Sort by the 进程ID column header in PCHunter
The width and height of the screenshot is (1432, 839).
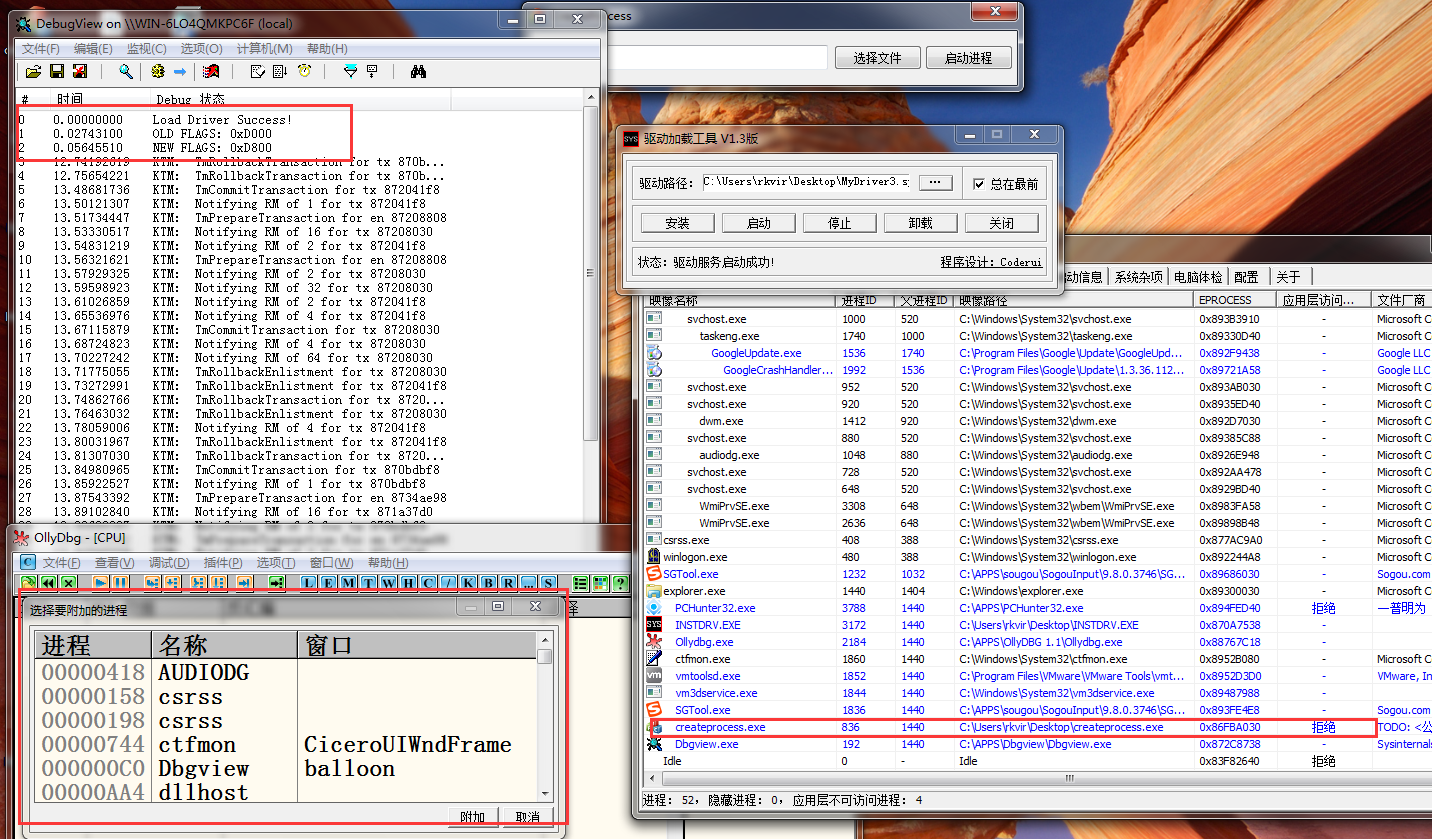[863, 300]
